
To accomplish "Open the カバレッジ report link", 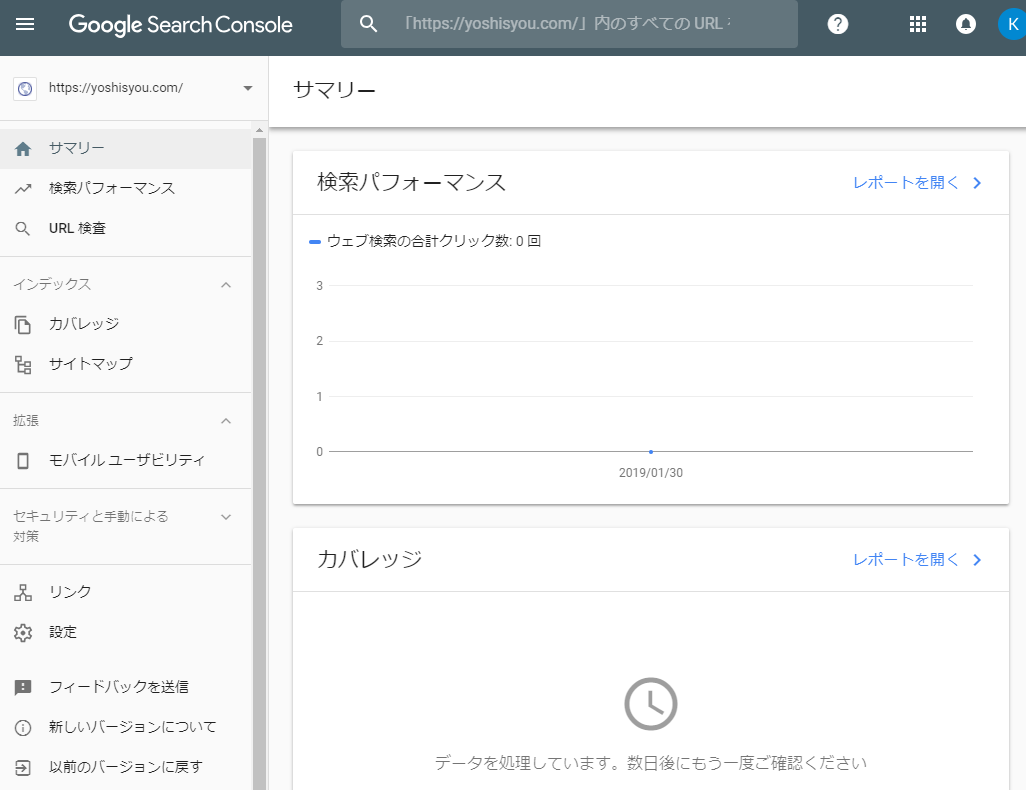I will (x=917, y=559).
